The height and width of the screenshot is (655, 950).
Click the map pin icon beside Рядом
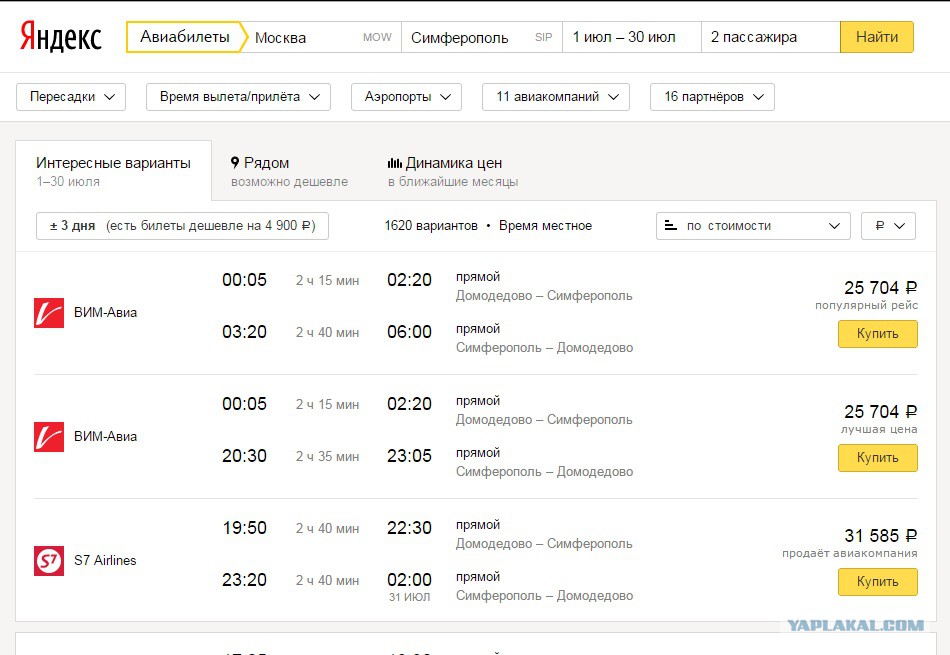(235, 162)
